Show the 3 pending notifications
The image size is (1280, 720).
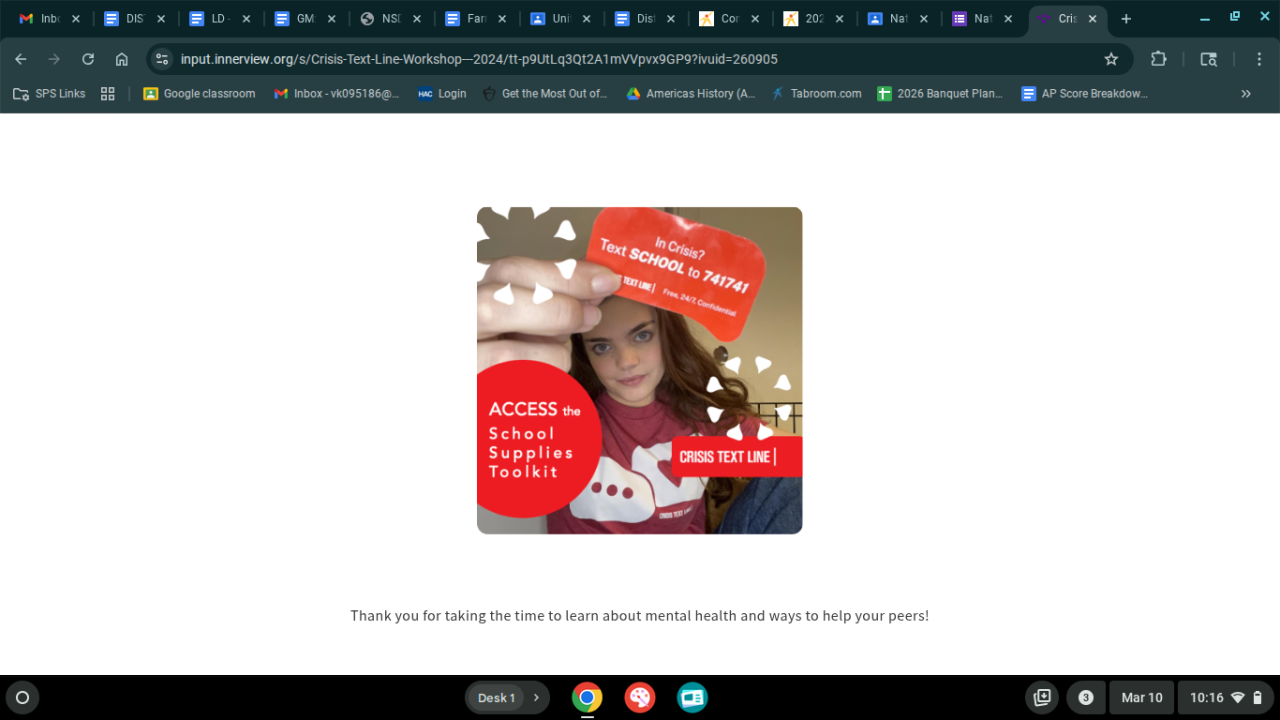1086,698
